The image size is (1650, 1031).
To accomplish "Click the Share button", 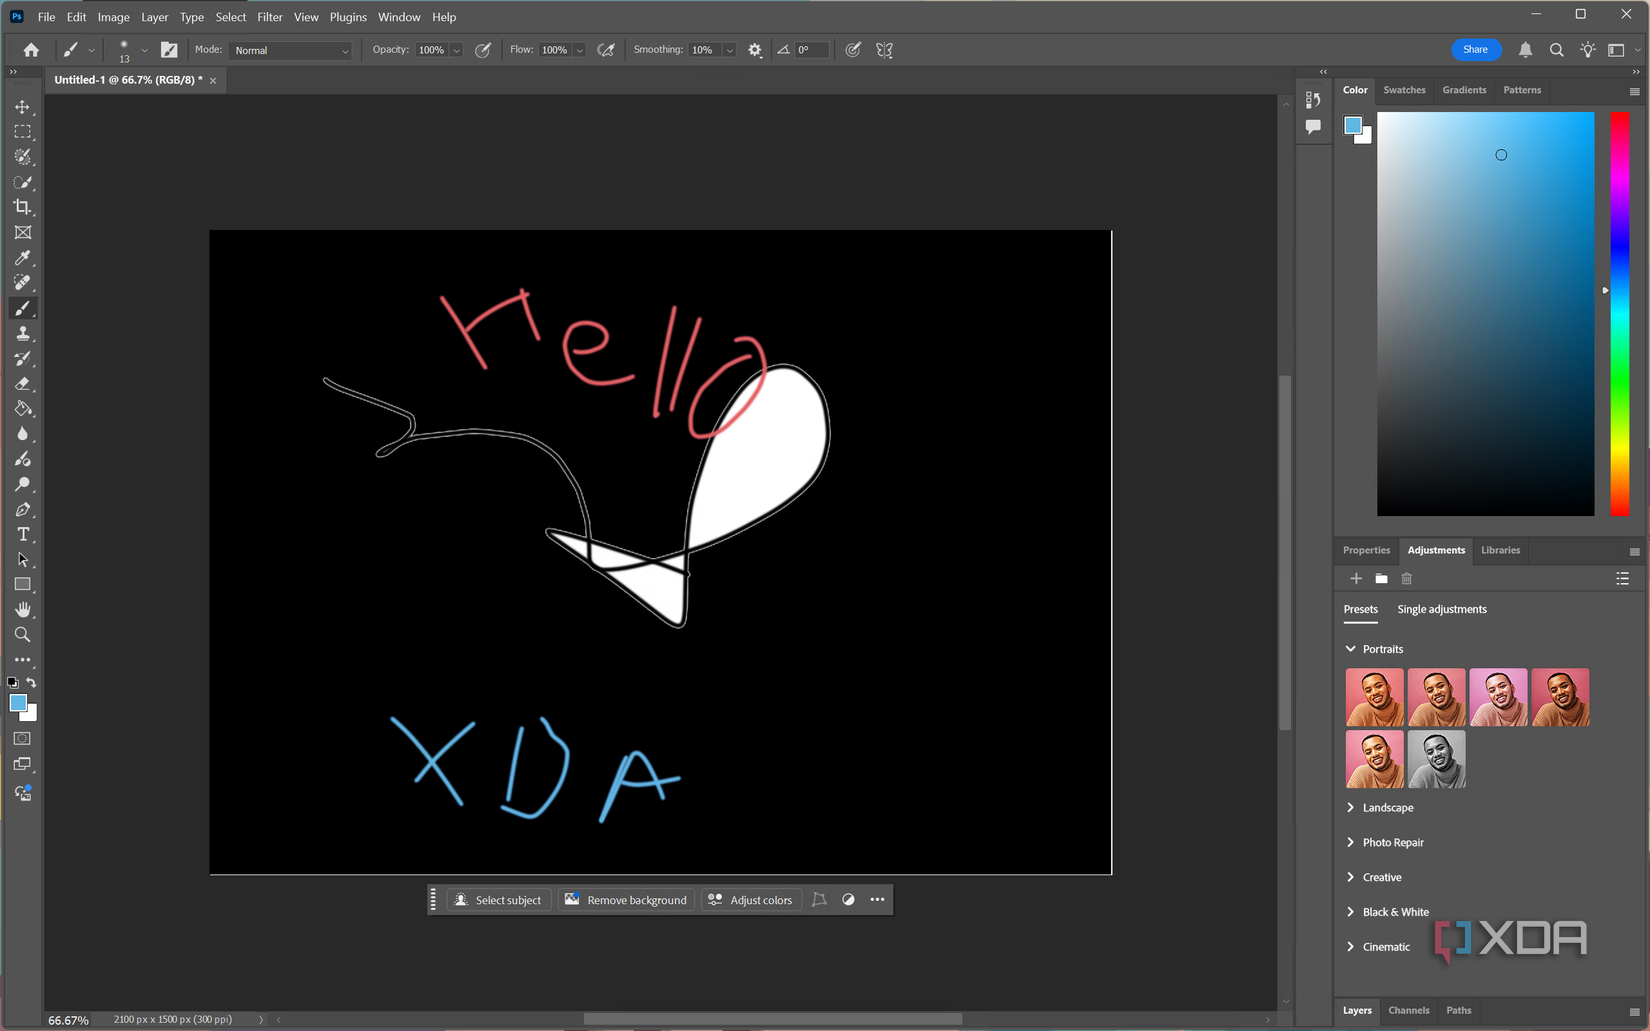I will 1475,49.
